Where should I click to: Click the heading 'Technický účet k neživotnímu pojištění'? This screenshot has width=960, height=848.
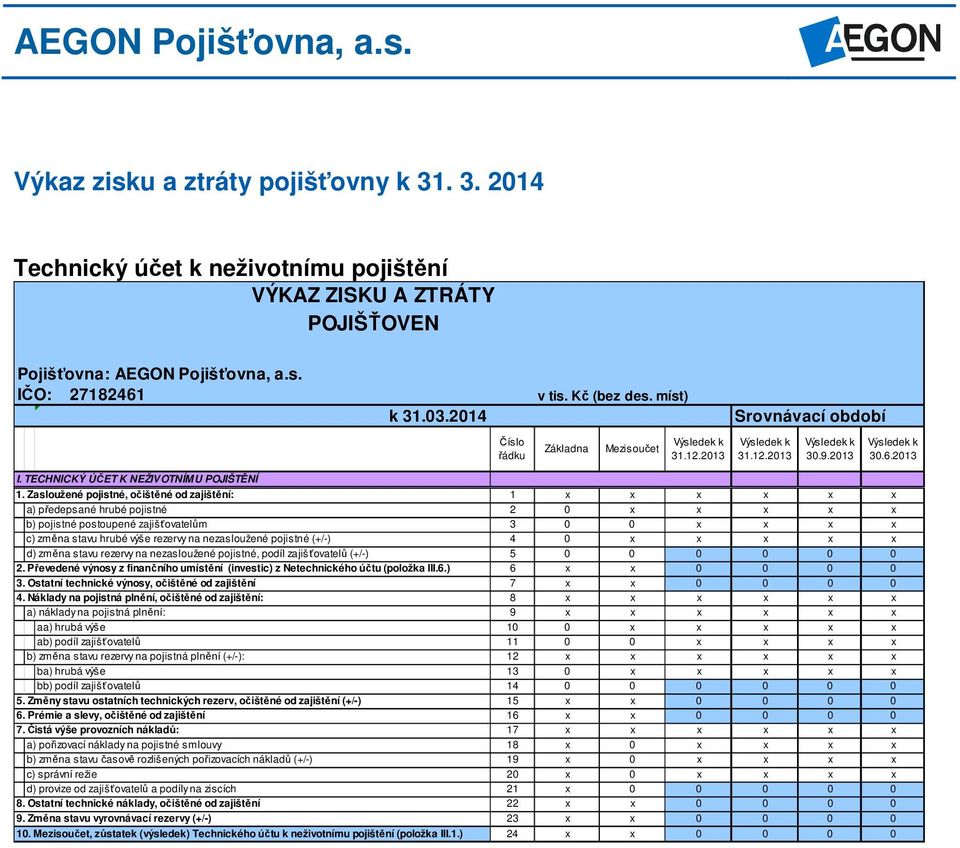(x=230, y=268)
